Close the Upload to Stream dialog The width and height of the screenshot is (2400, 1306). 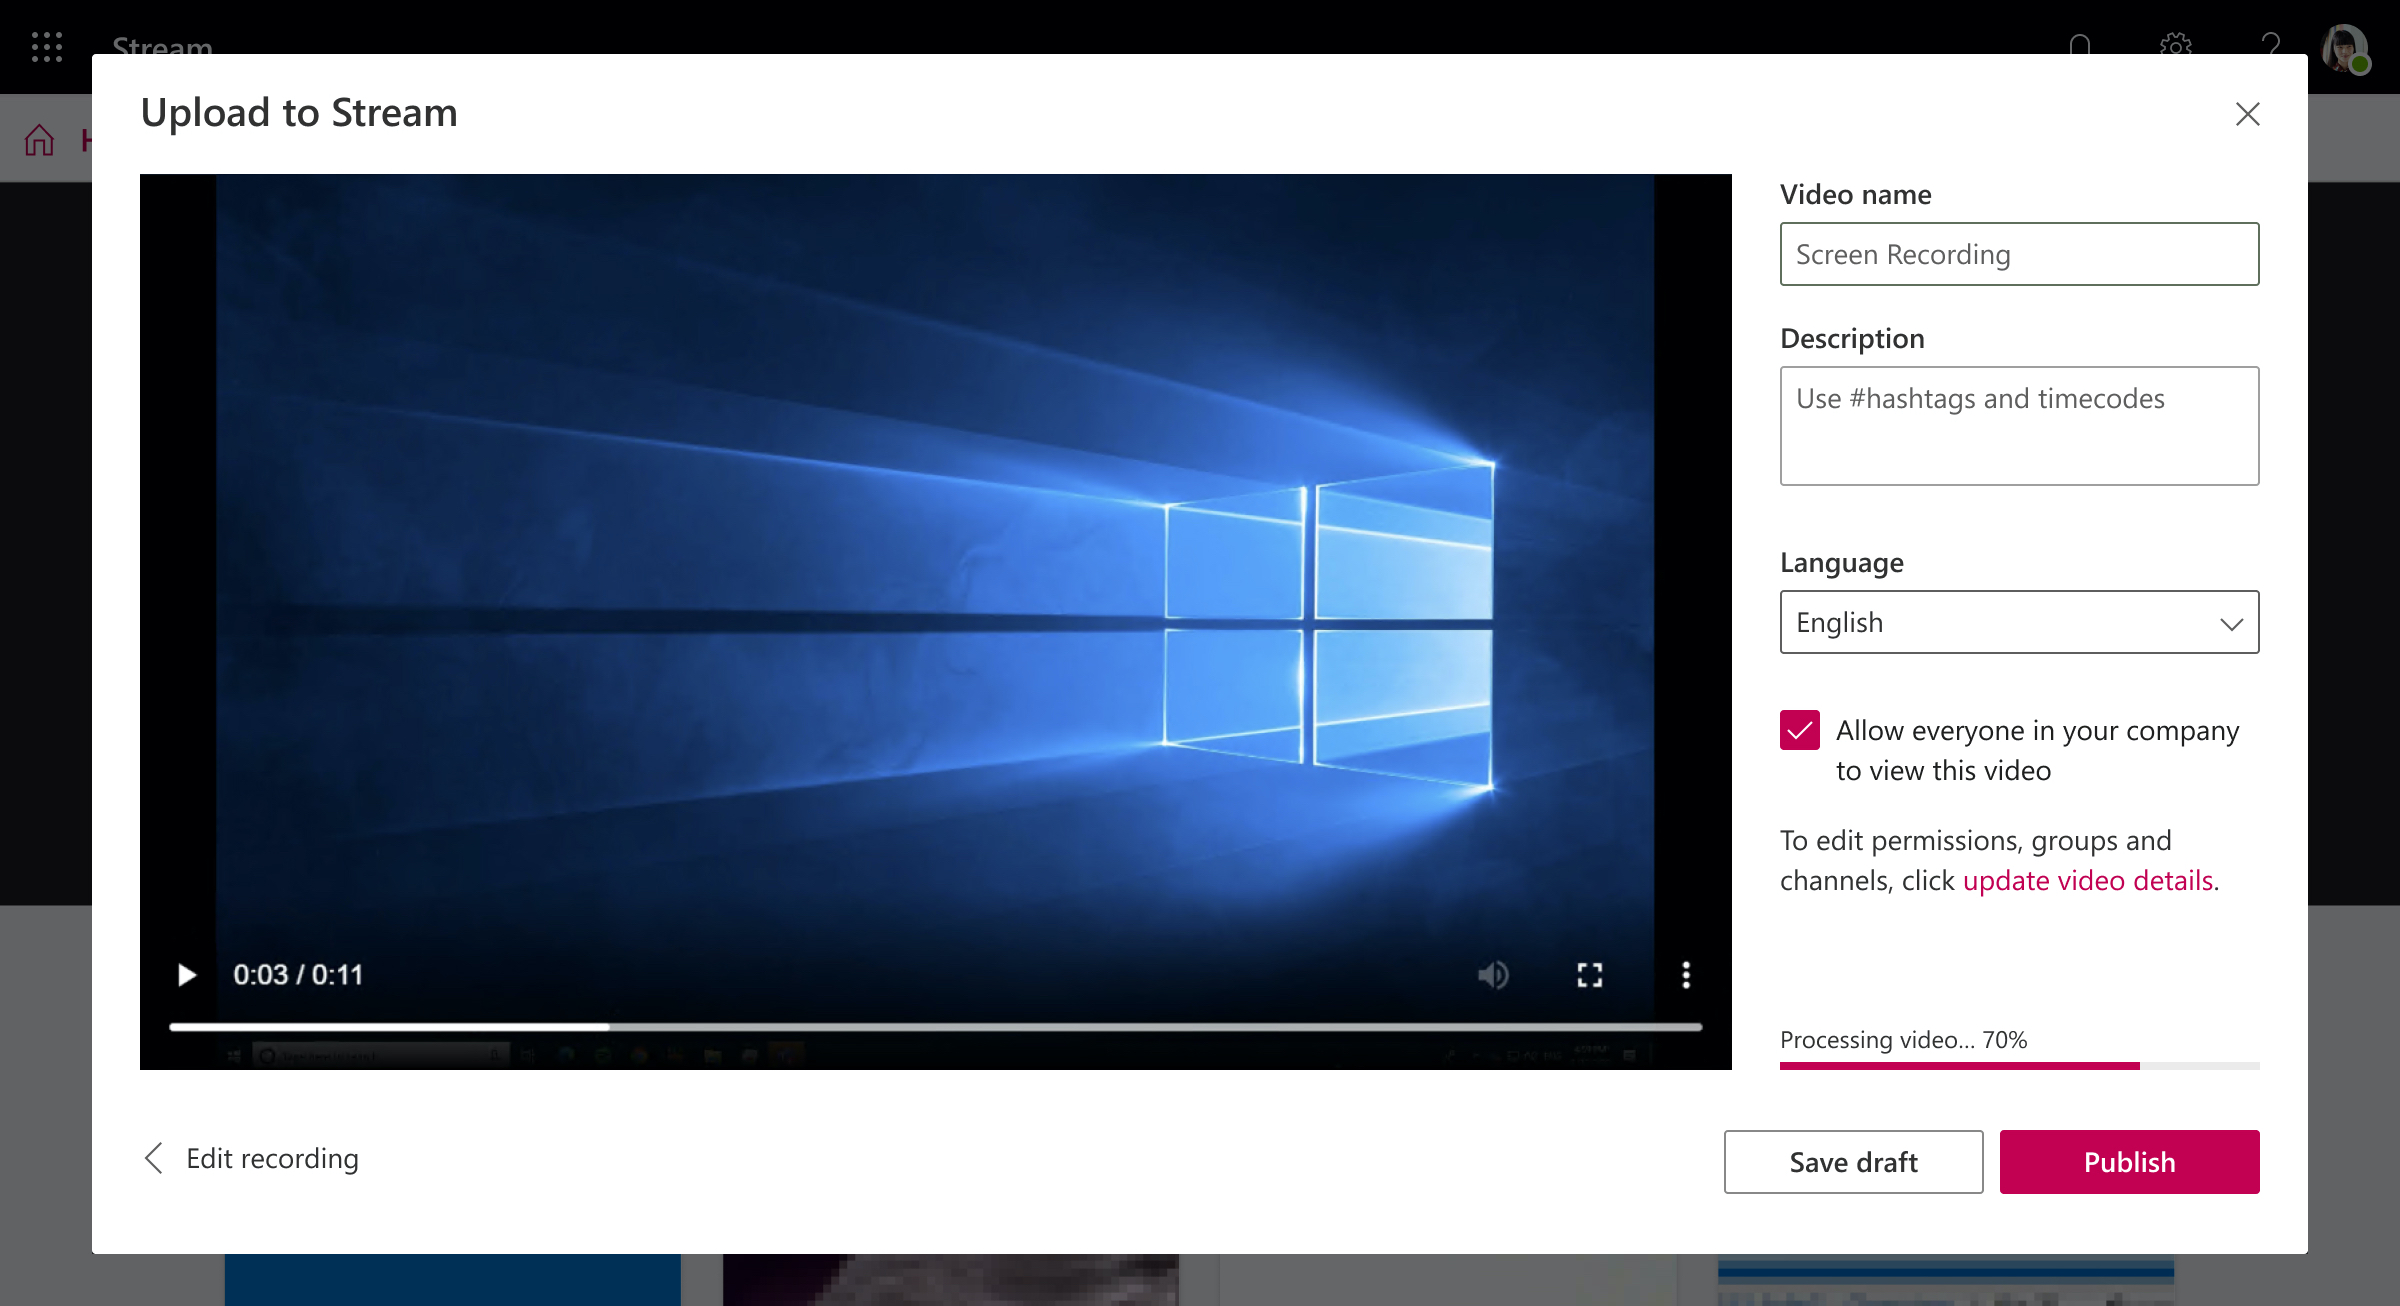point(2247,114)
